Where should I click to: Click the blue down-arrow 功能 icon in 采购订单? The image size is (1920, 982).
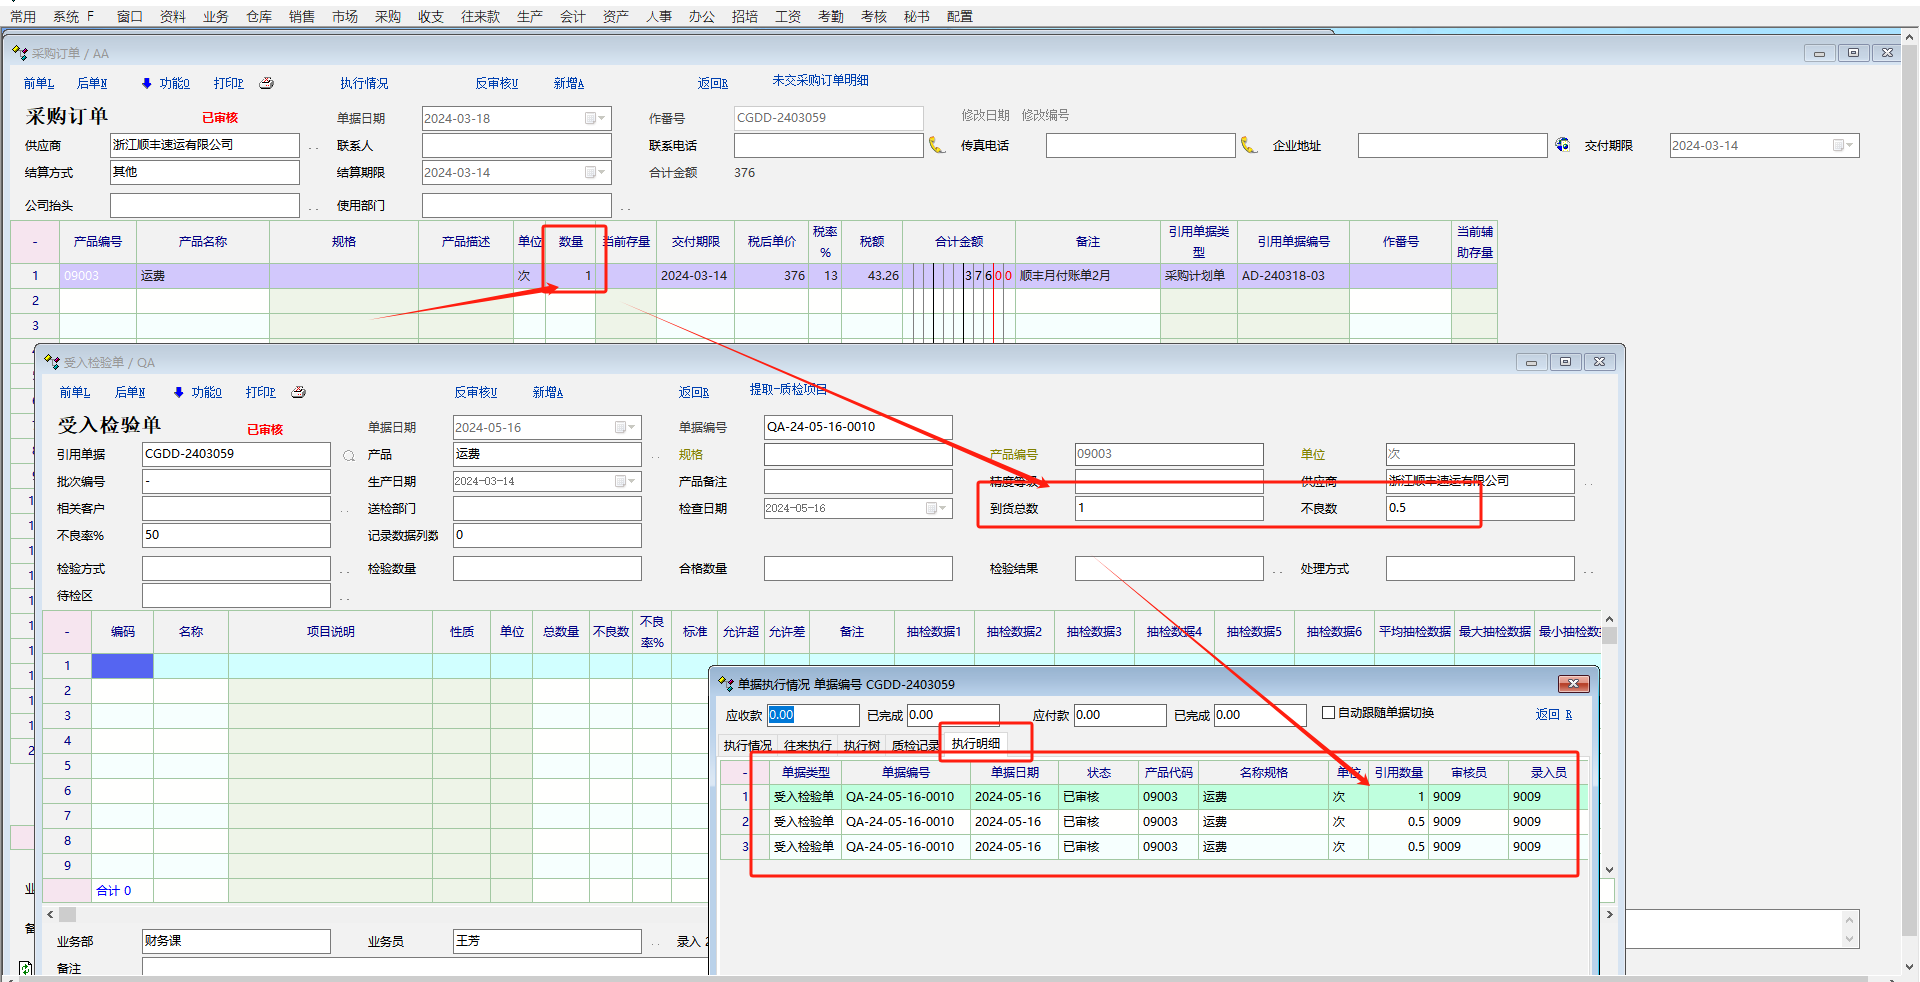tap(147, 83)
